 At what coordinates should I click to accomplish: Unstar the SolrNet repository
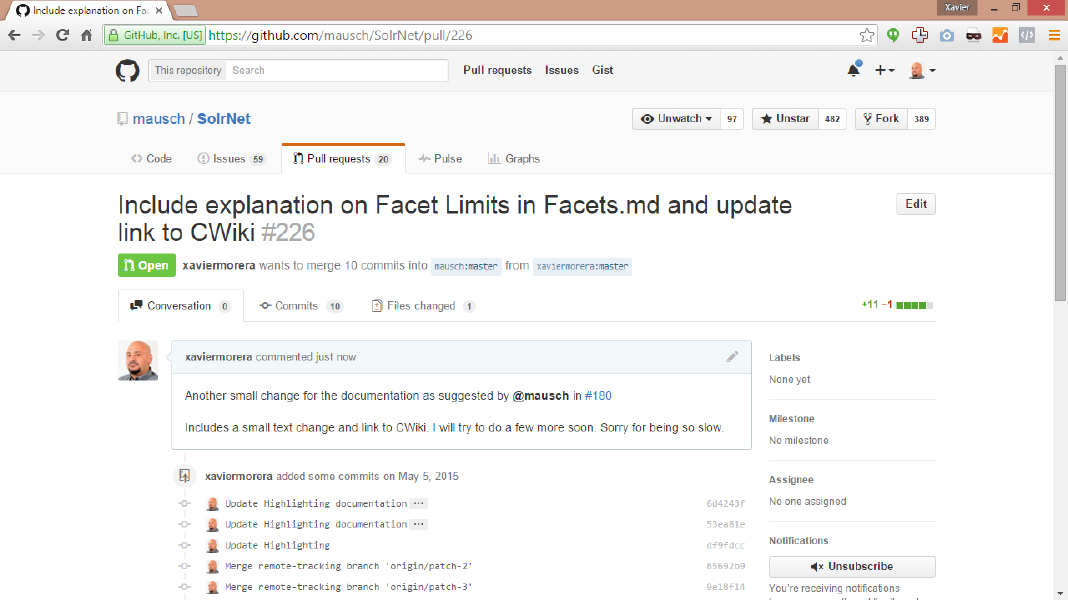tap(785, 119)
